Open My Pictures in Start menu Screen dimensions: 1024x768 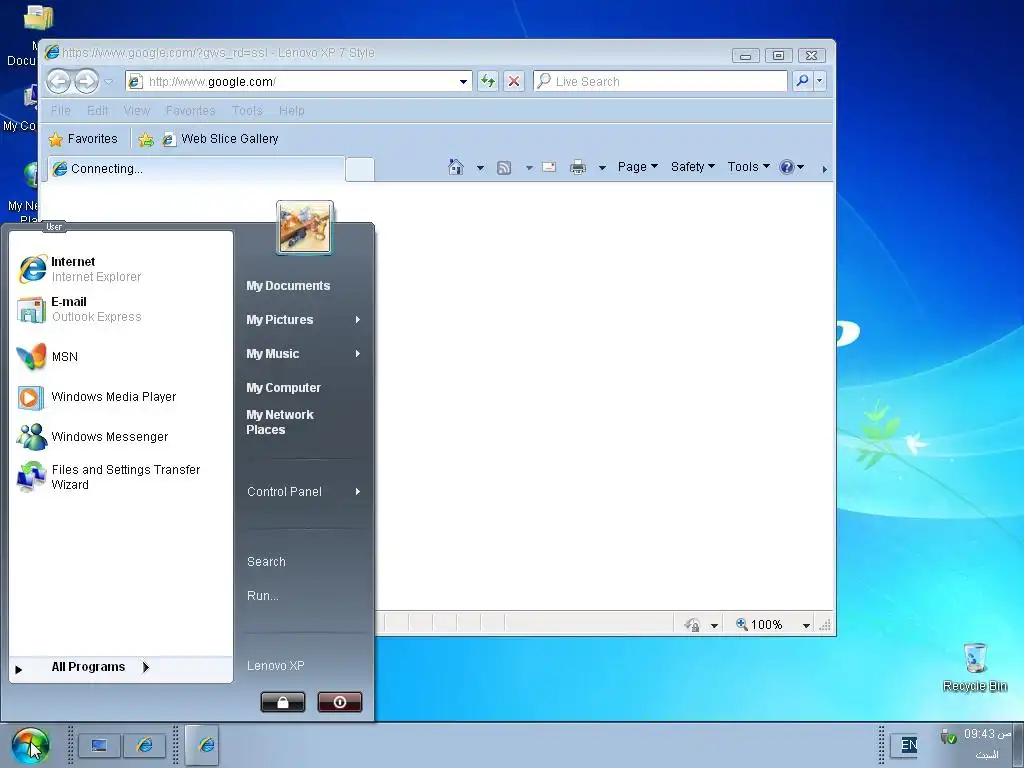[x=304, y=319]
